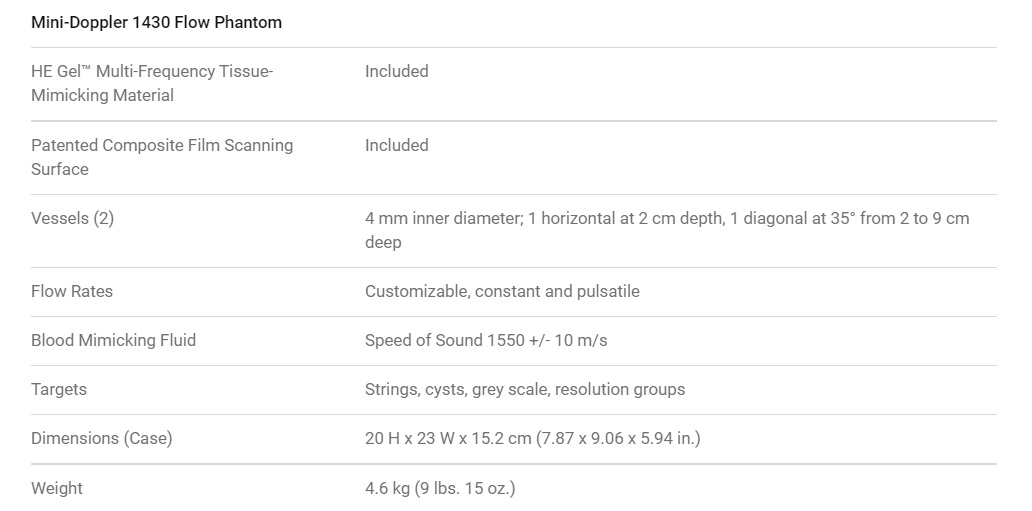Click the Strings, cysts, grey scale text
Viewport: 1032px width, 511px height.
525,390
